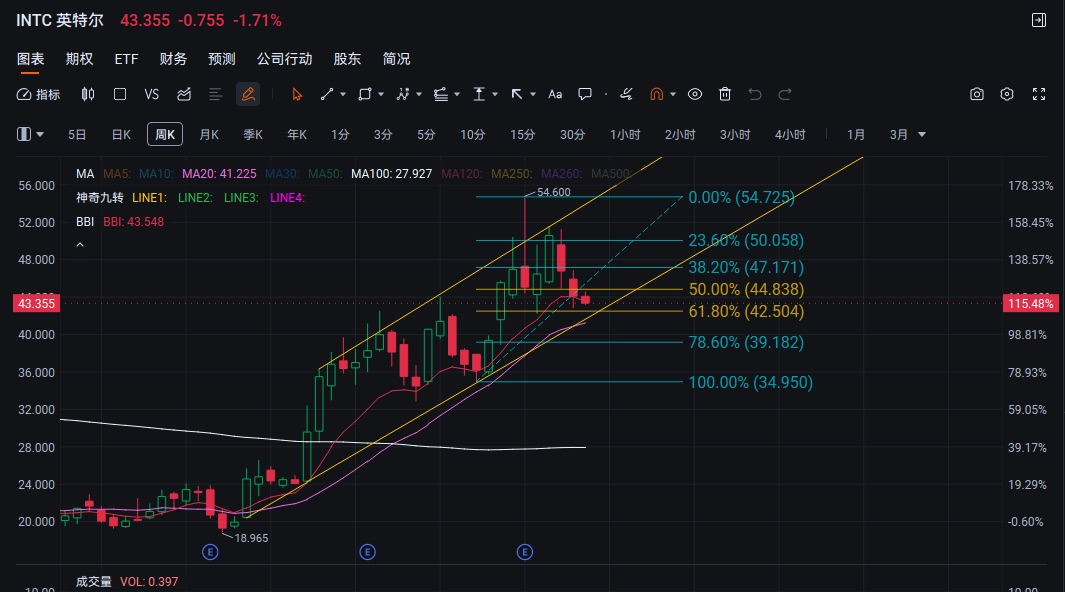
Task: Select the Aa text annotation tool
Action: pos(555,94)
